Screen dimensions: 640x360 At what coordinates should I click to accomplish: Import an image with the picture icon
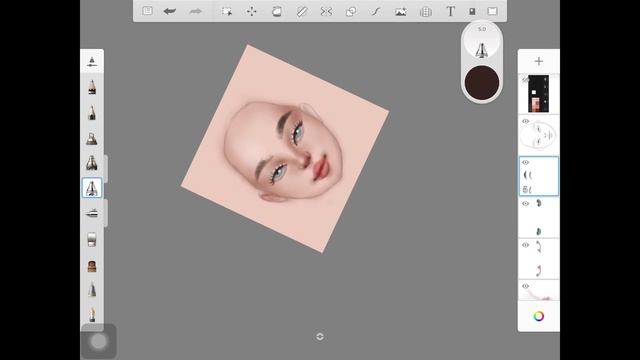pos(400,11)
